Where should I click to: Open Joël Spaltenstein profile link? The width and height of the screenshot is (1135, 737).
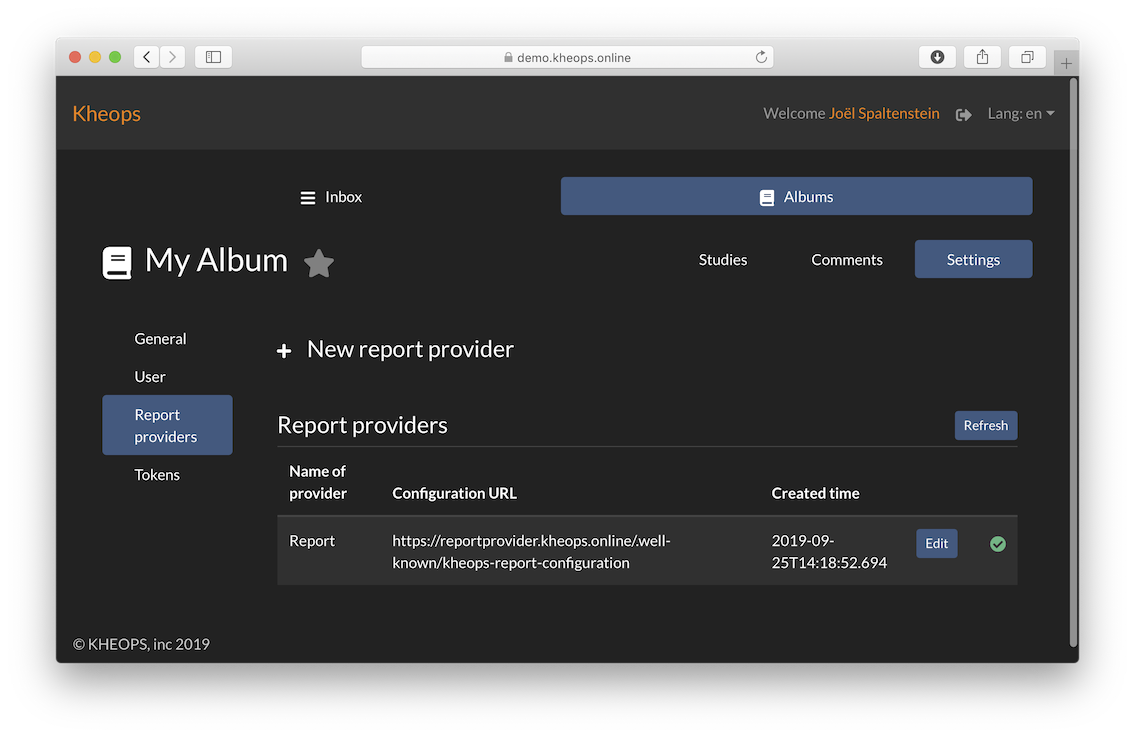pyautogui.click(x=885, y=114)
